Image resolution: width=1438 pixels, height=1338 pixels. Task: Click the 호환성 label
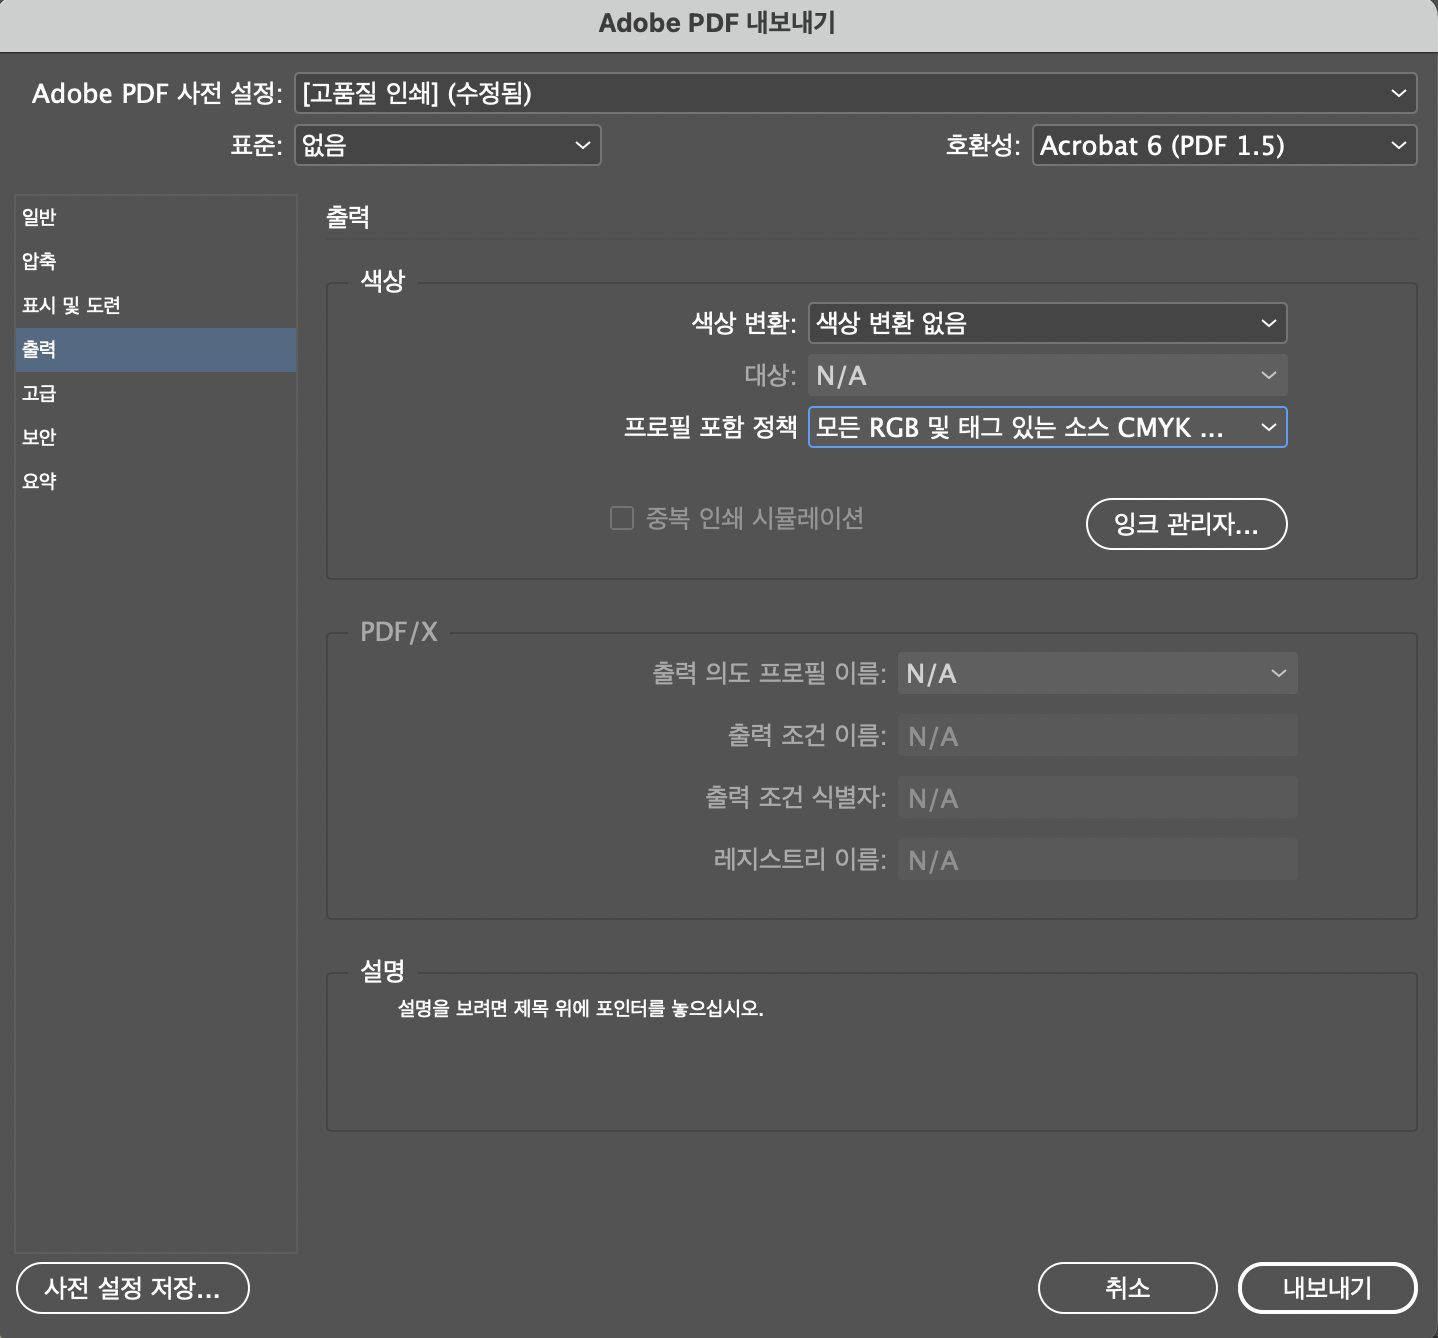point(983,146)
